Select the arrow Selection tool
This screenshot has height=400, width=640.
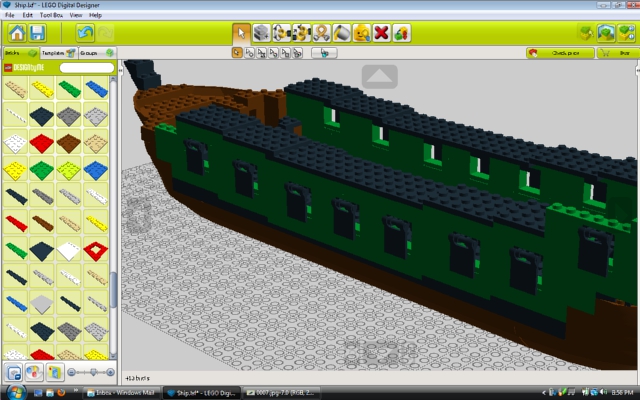pyautogui.click(x=241, y=33)
